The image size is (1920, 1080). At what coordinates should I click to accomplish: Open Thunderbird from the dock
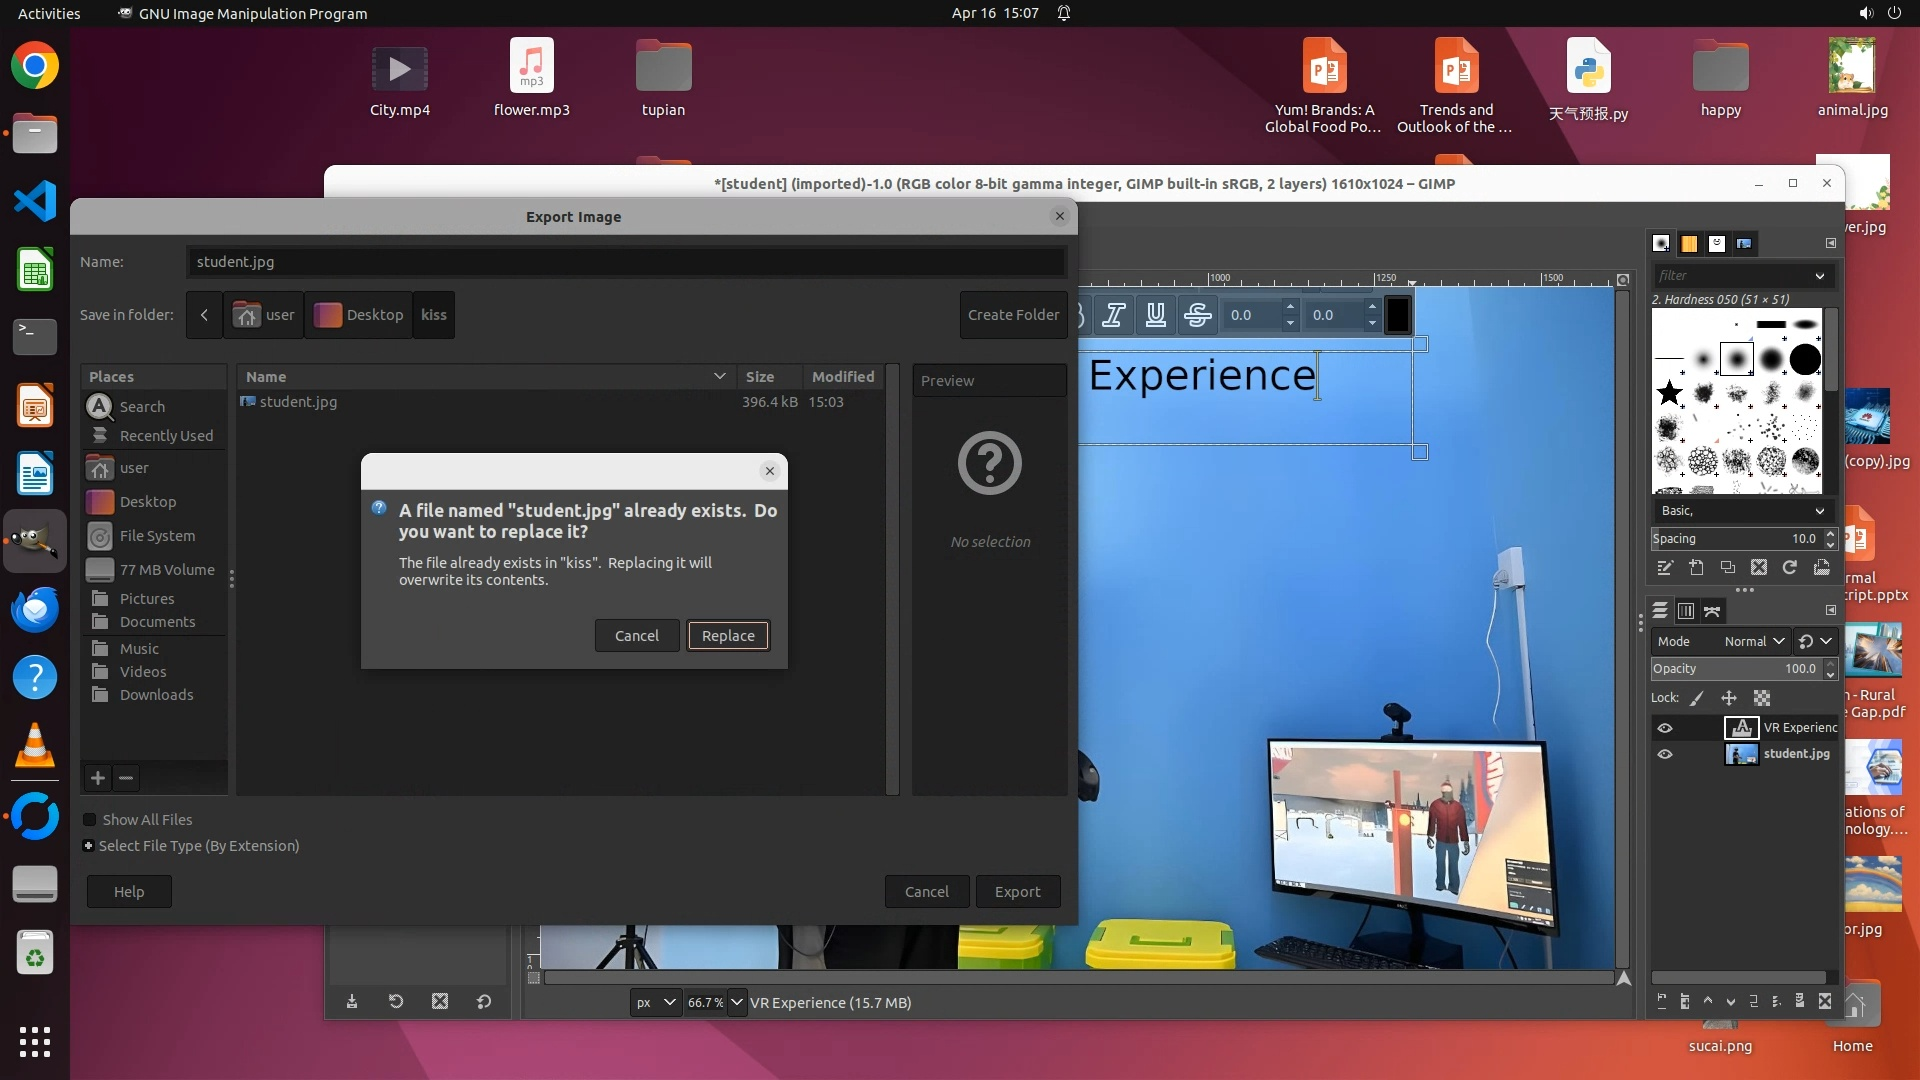(35, 608)
